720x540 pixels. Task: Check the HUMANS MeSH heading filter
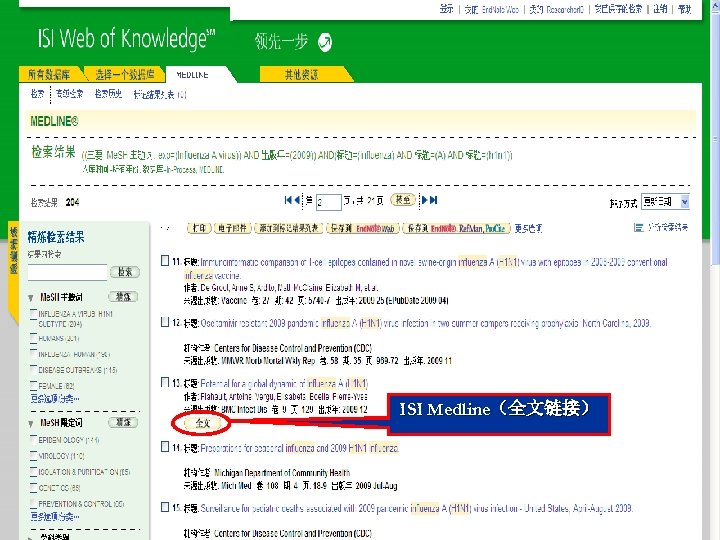pyautogui.click(x=34, y=338)
